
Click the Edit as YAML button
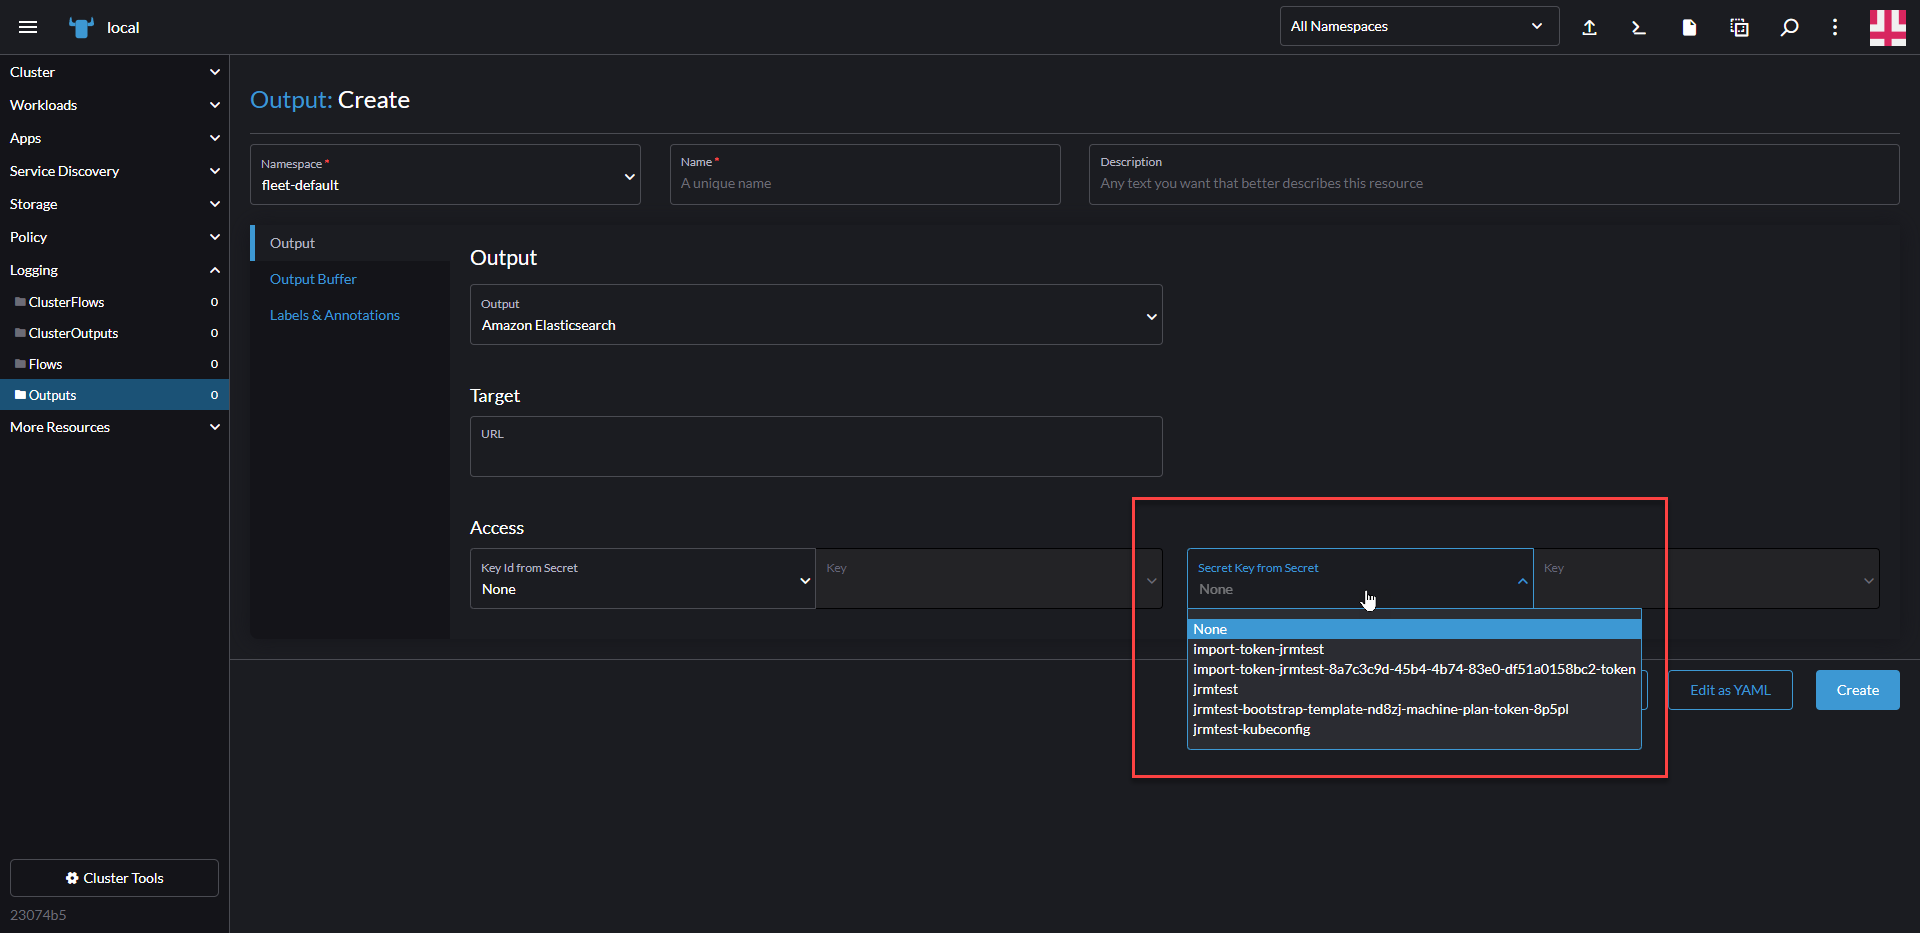(1730, 690)
